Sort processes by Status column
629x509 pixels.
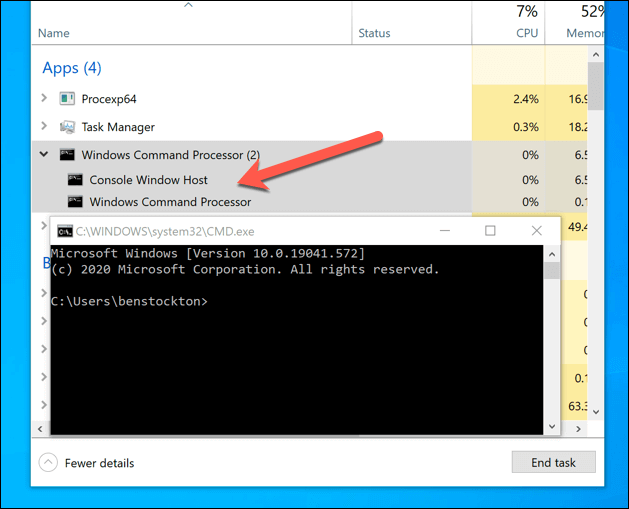click(x=374, y=33)
